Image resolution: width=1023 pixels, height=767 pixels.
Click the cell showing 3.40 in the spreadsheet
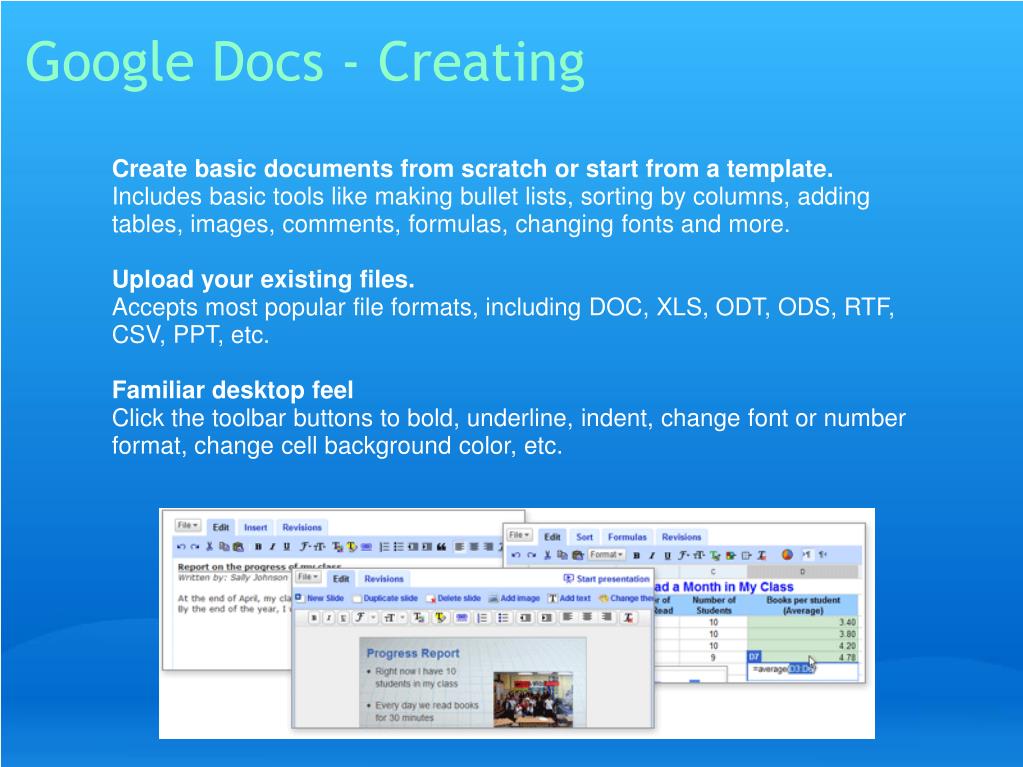point(802,623)
